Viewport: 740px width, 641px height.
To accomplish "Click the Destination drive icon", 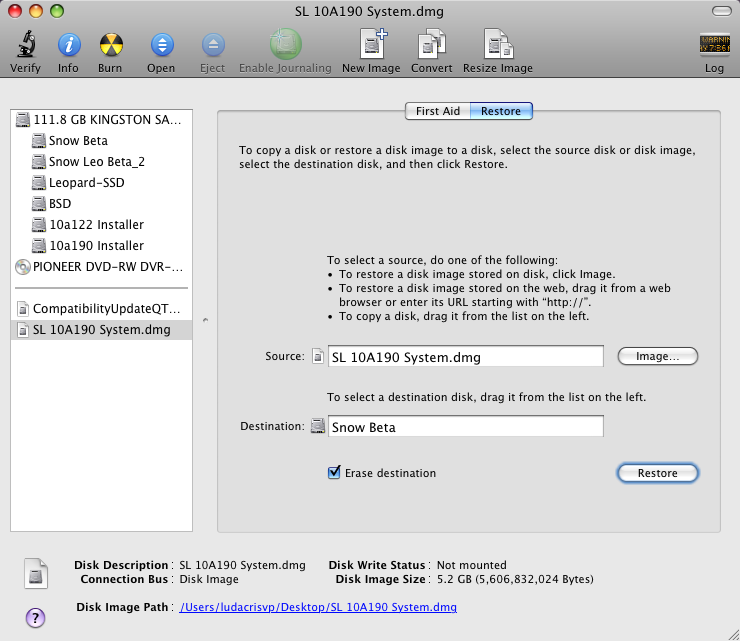I will tap(318, 426).
